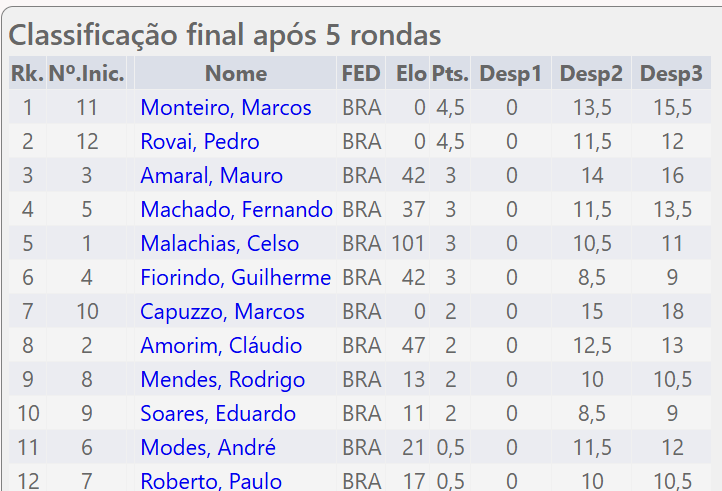Screen dimensions: 722x491
Task: Click the Desp2 column header
Action: pyautogui.click(x=591, y=73)
